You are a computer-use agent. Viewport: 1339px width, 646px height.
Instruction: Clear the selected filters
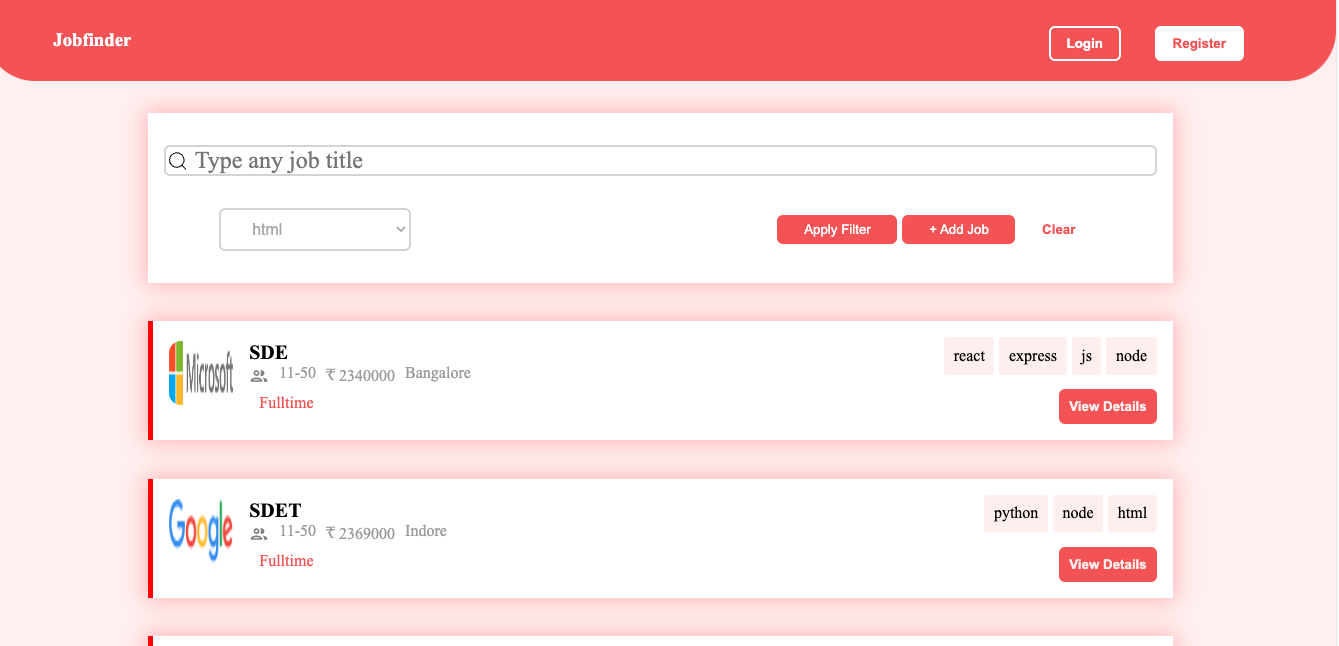tap(1058, 229)
